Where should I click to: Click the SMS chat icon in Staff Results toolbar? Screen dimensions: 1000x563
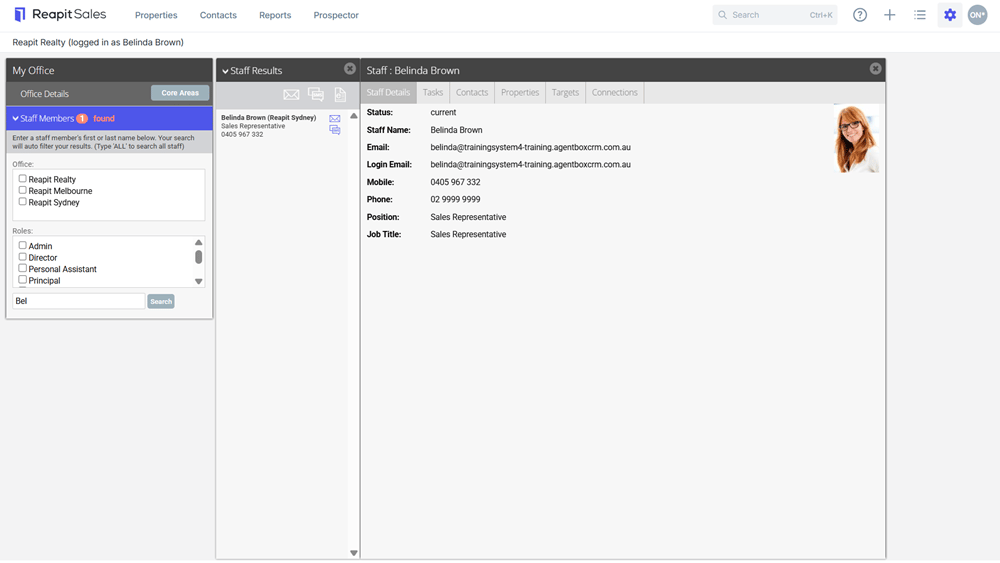coord(316,94)
